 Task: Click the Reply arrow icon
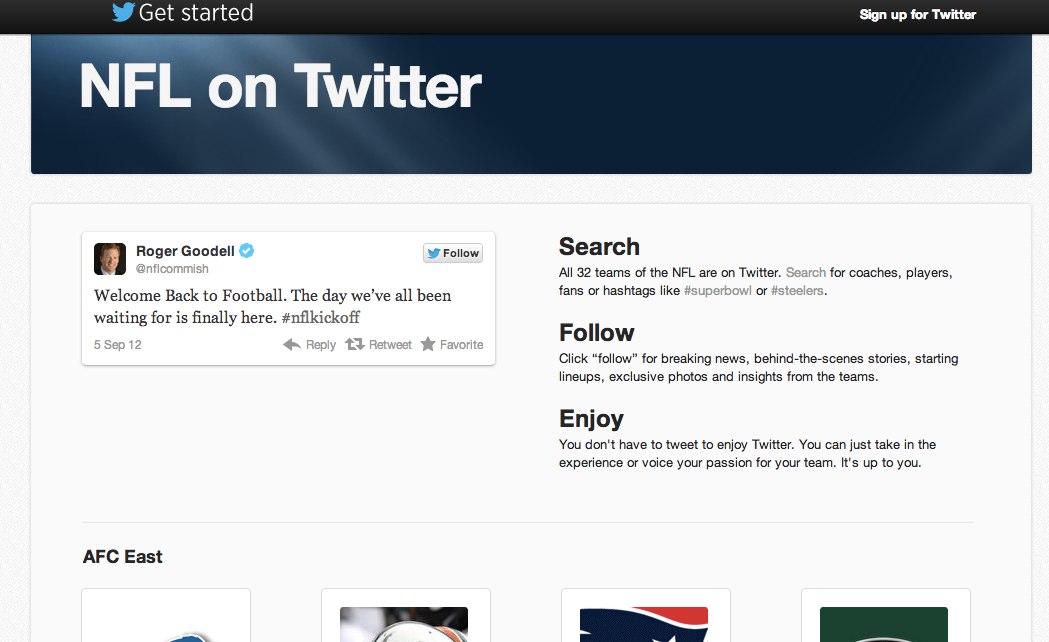coord(292,344)
